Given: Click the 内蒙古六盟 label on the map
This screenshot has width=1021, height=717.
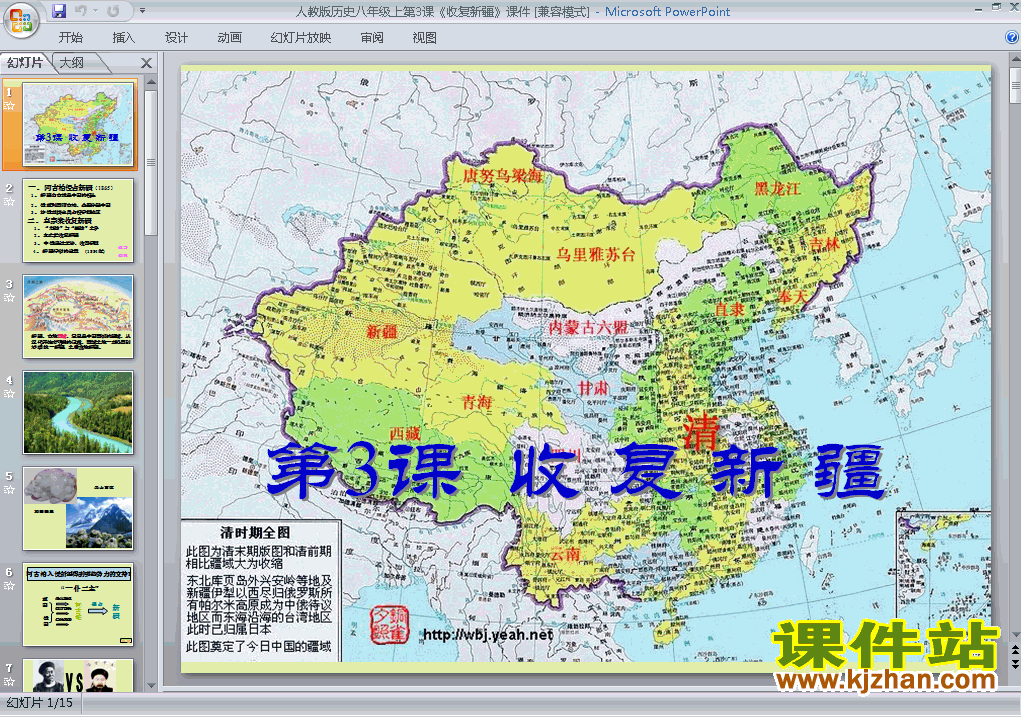Looking at the screenshot, I should coord(588,327).
